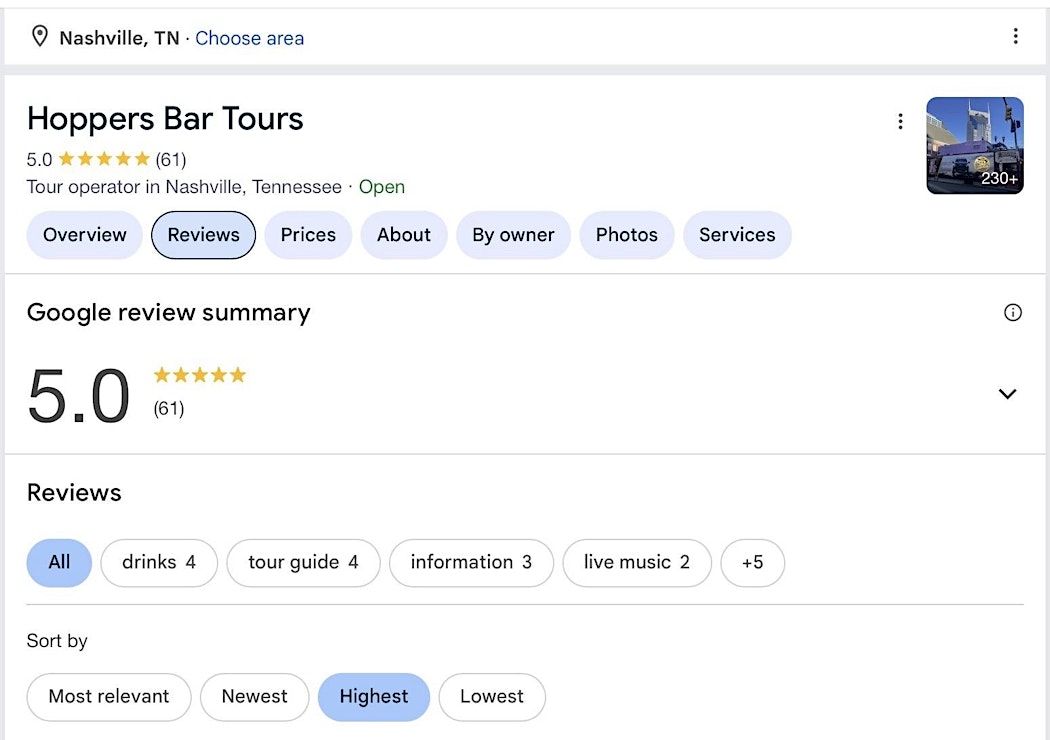This screenshot has width=1050, height=740.
Task: Open the business photo thumbnail 230+
Action: 974,145
